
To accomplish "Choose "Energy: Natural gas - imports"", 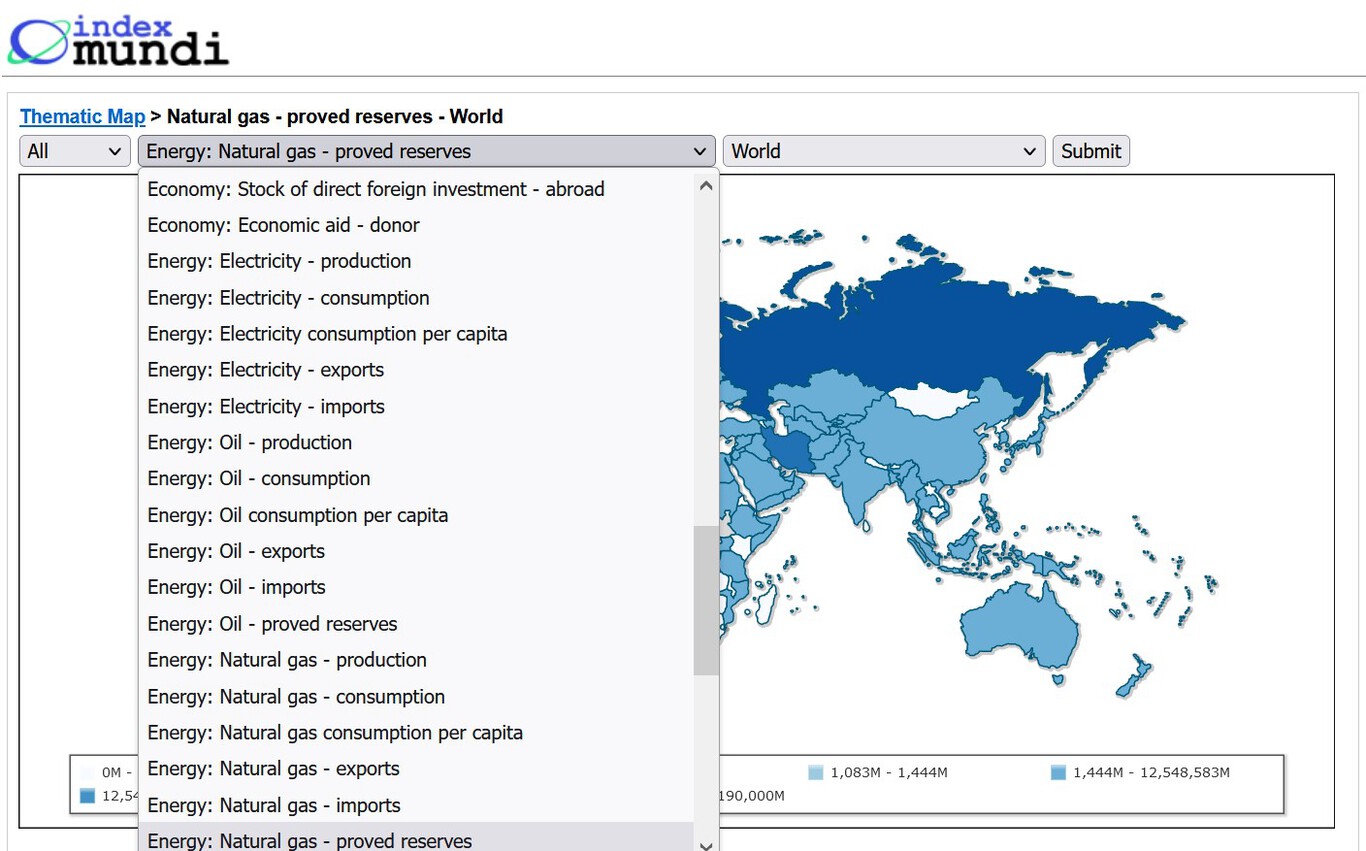I will tap(274, 805).
